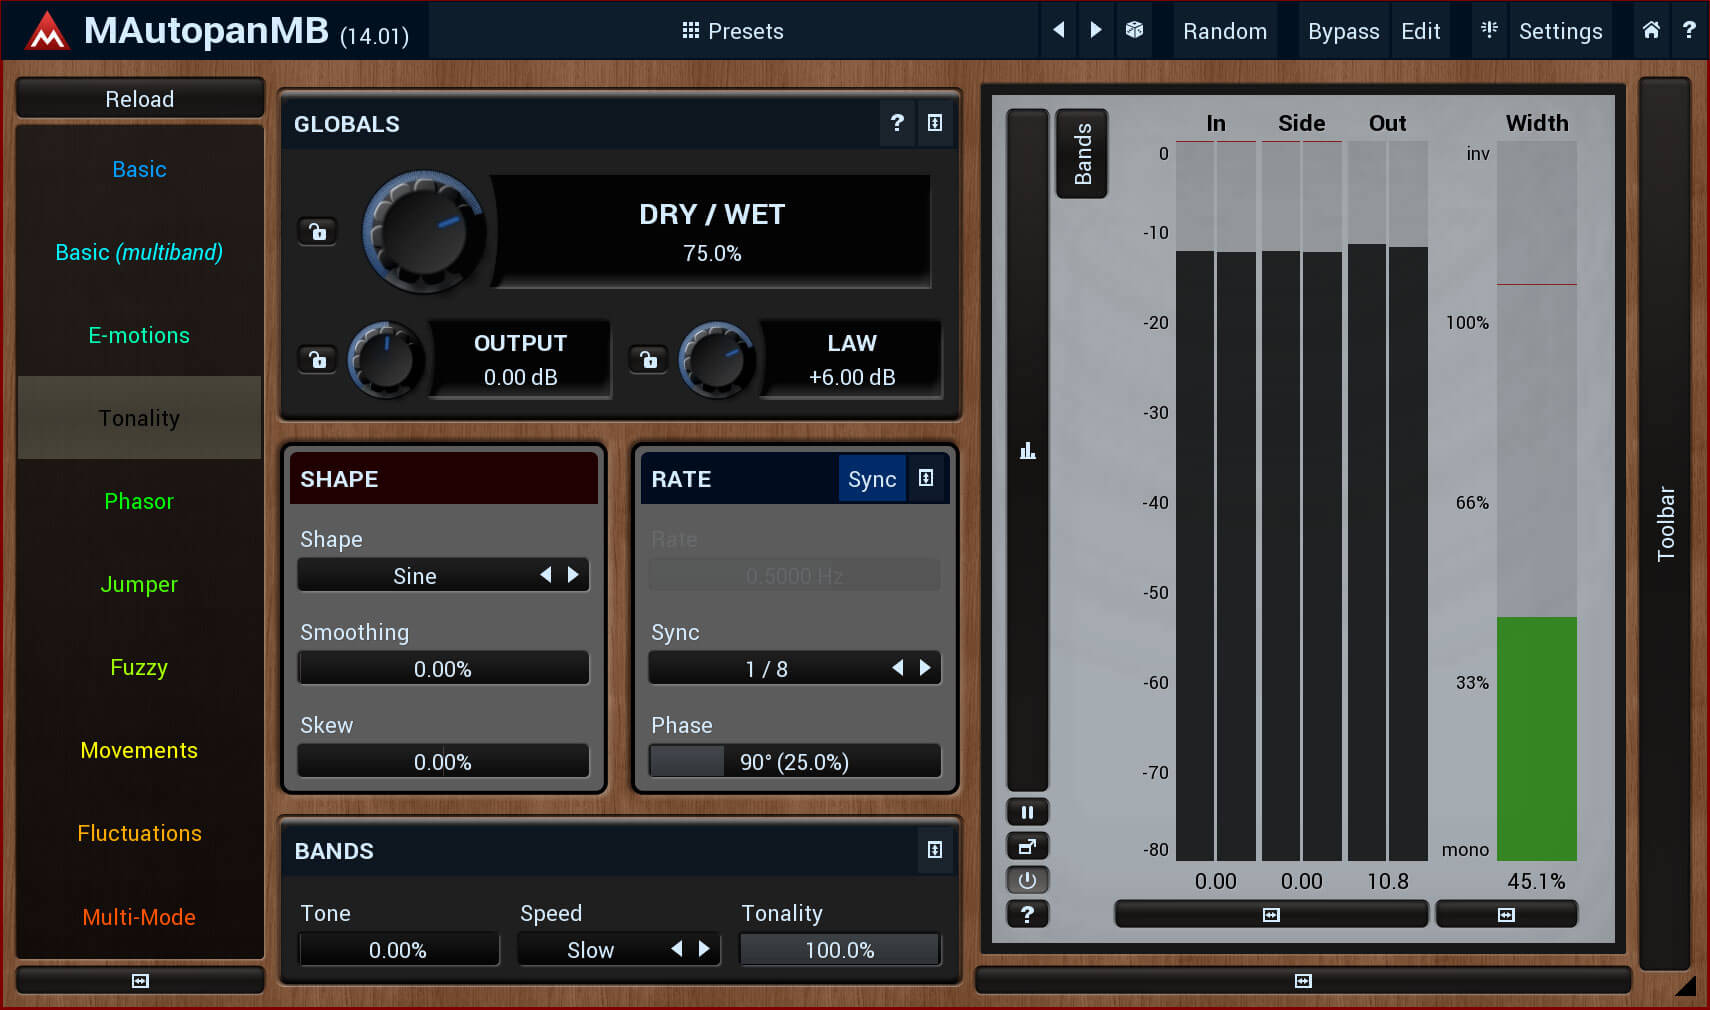1710x1010 pixels.
Task: Click the Random button
Action: [1225, 31]
